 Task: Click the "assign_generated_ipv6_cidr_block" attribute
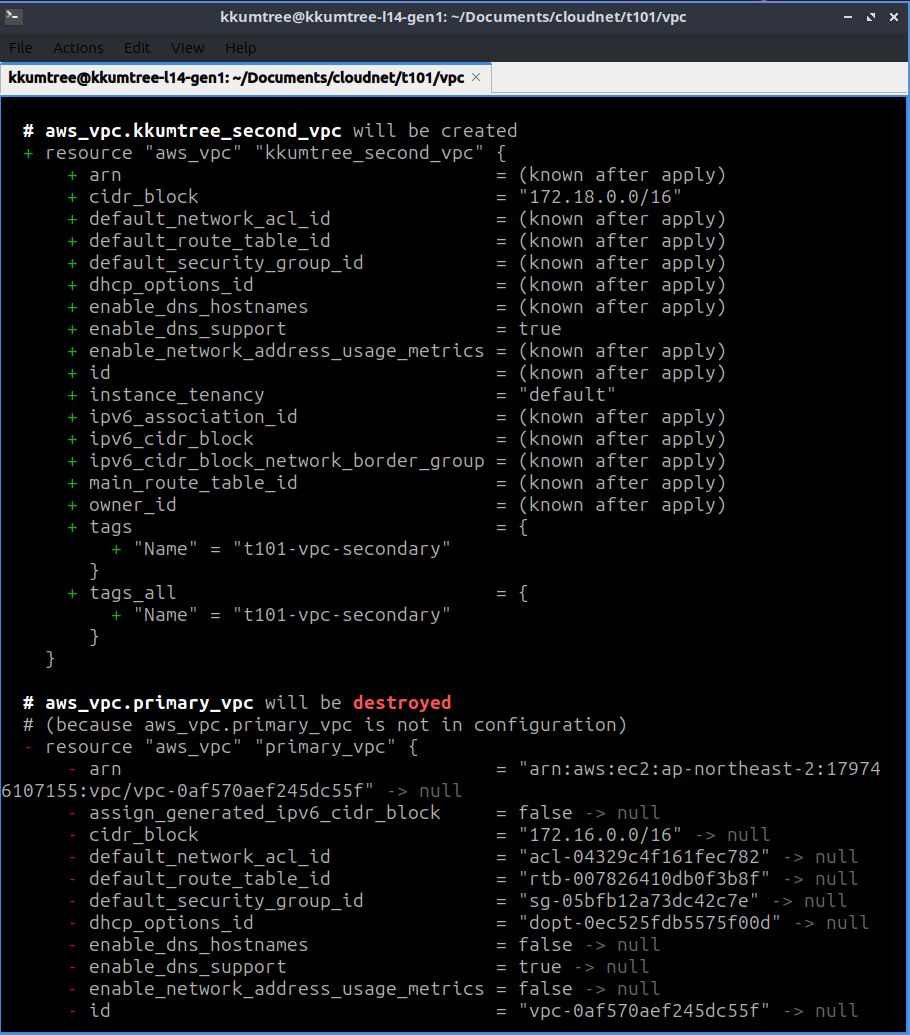pyautogui.click(x=265, y=813)
